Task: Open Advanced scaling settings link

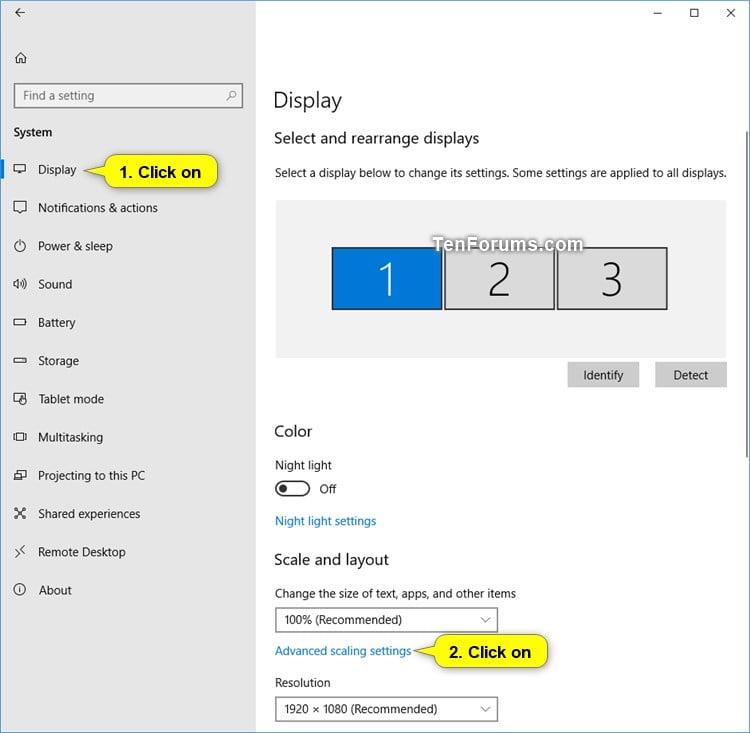Action: pos(343,651)
